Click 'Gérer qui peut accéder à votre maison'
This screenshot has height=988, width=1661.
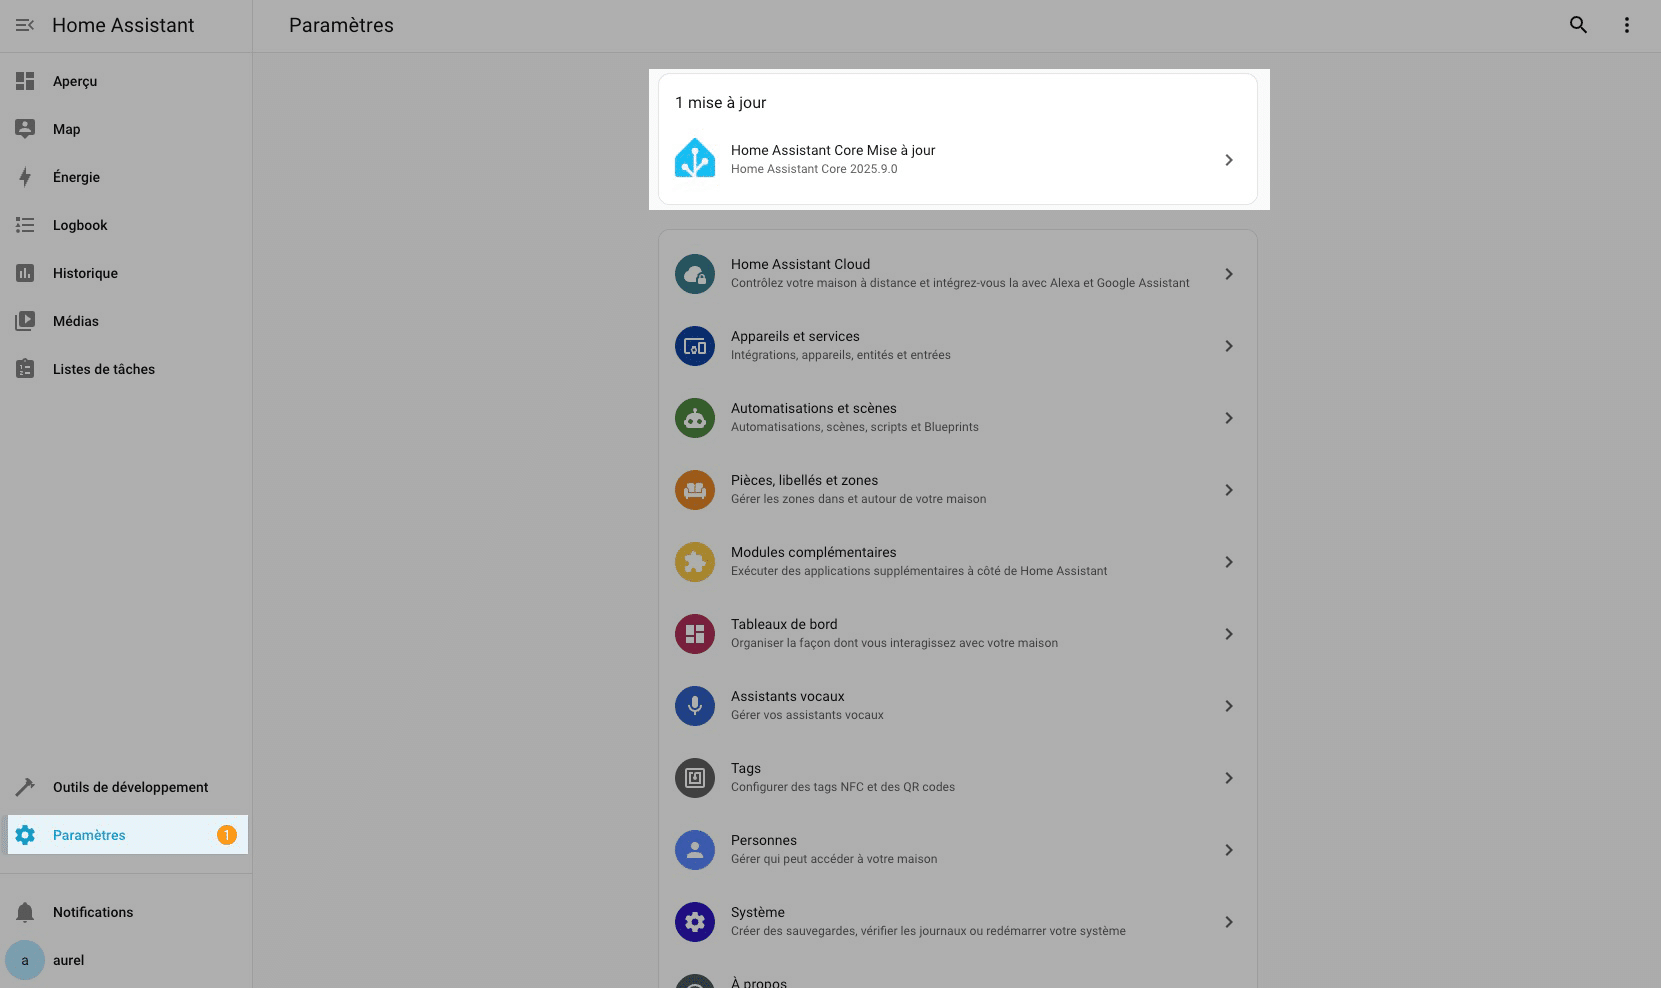coord(834,859)
